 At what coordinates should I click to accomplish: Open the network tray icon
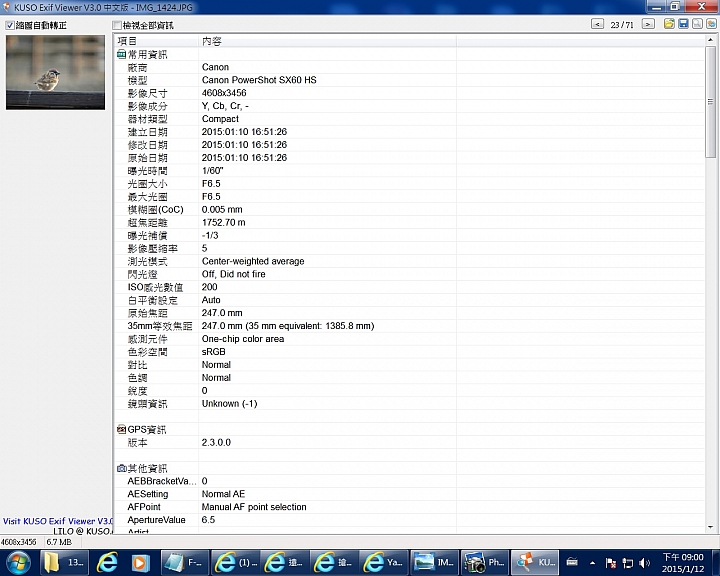[627, 563]
